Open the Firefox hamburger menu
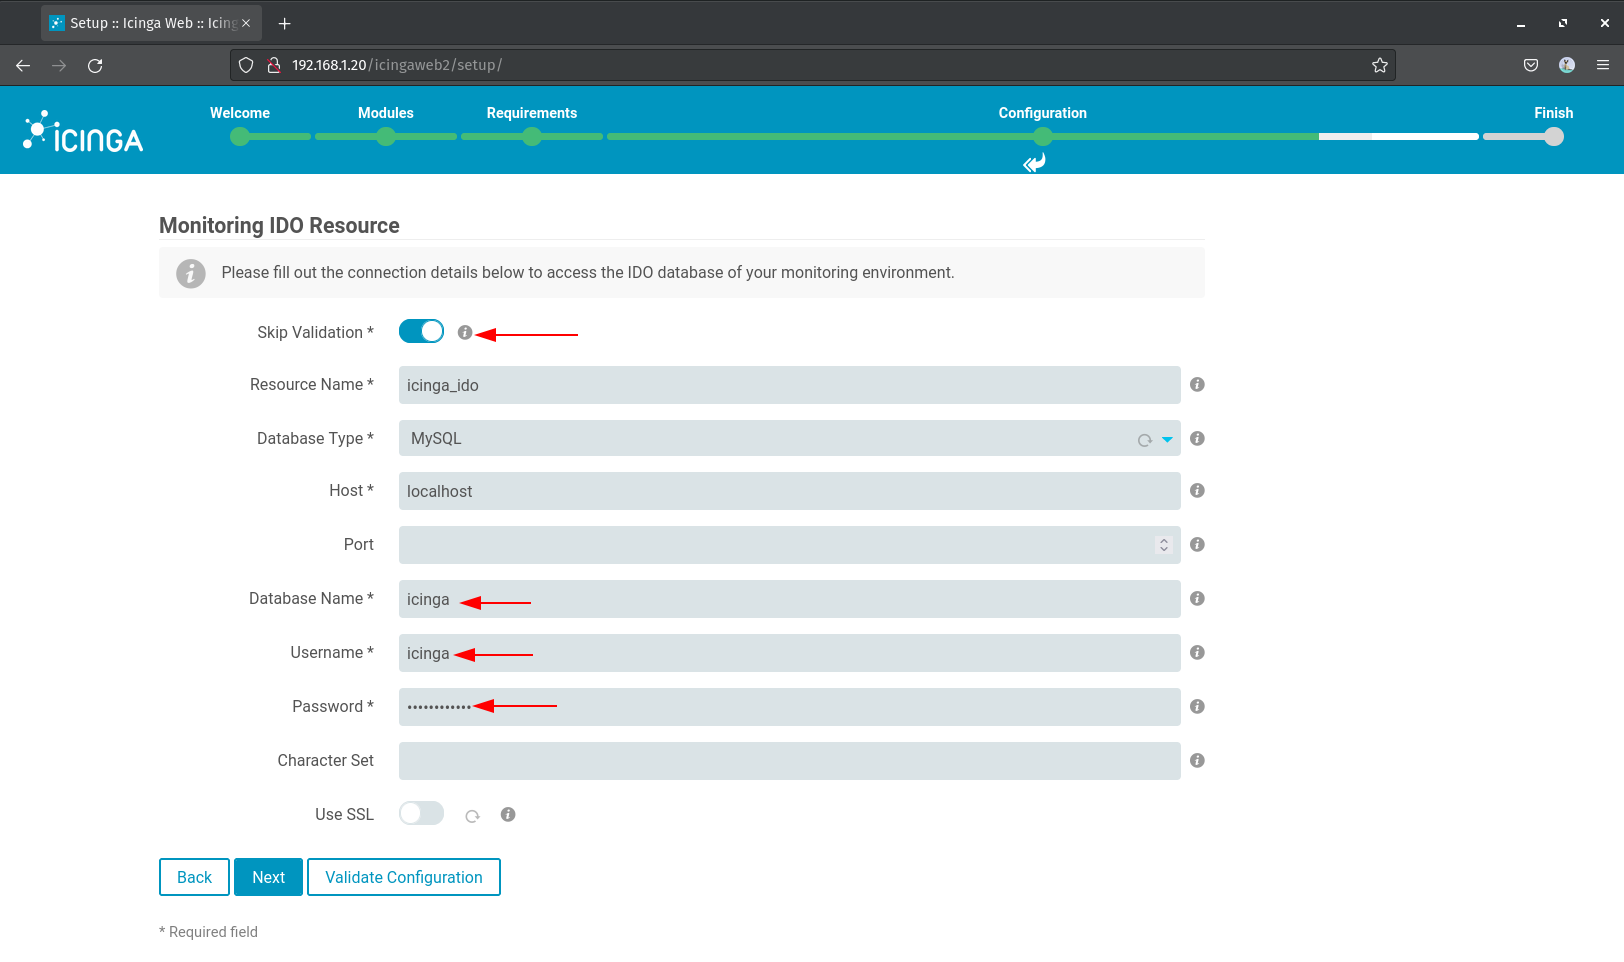This screenshot has width=1624, height=962. (1603, 65)
